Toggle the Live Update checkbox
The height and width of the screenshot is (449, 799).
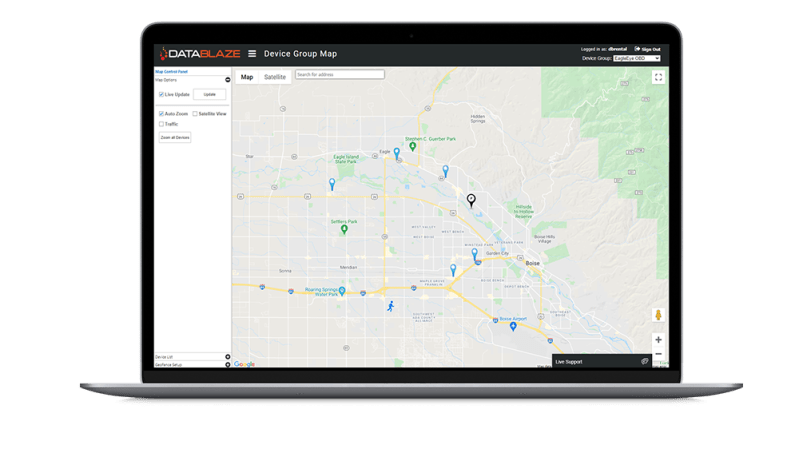(161, 94)
